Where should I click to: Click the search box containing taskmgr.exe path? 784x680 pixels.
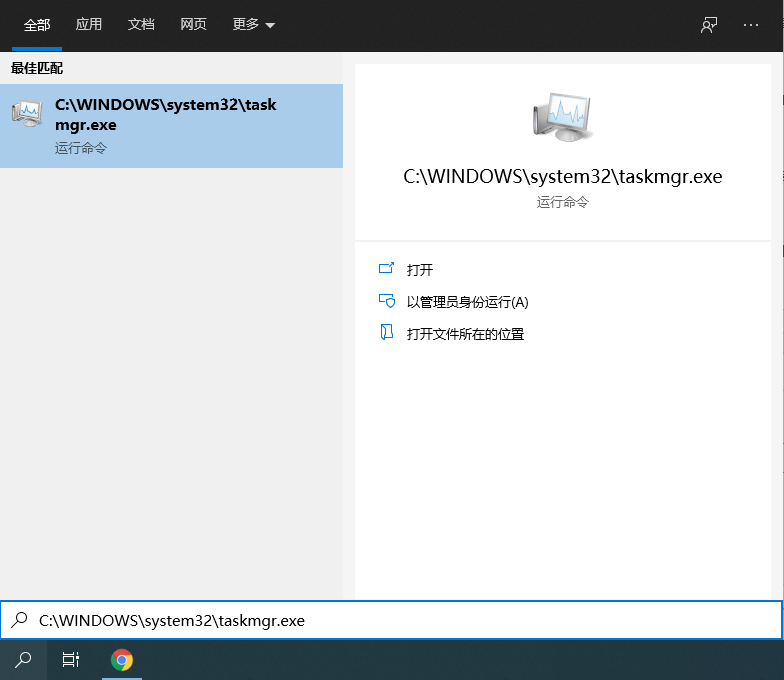pyautogui.click(x=392, y=620)
